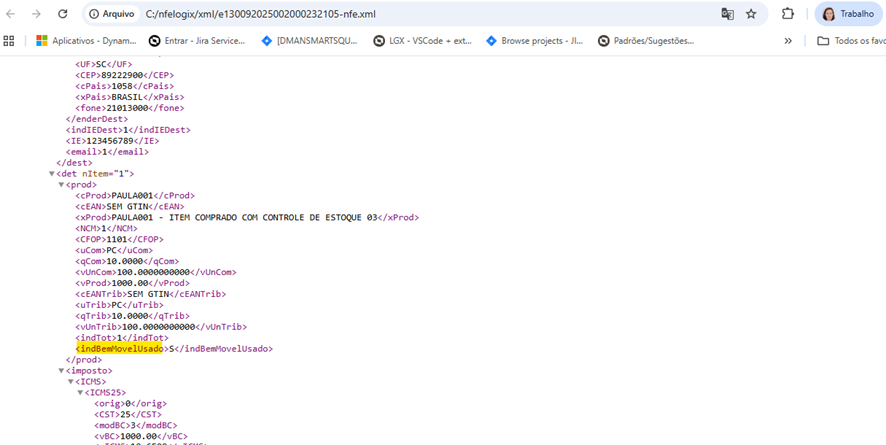Screen dimensions: 886x445
Task: Click the vUnCom value line
Action: (x=156, y=272)
